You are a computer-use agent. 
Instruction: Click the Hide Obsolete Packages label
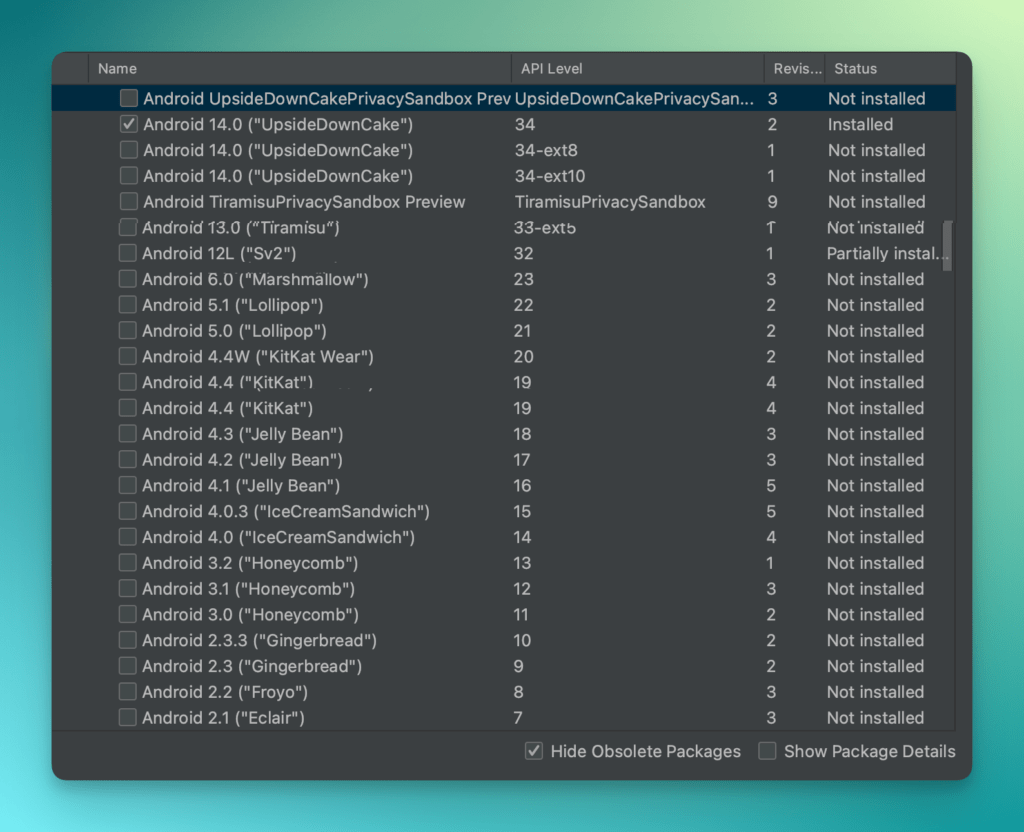pos(645,752)
